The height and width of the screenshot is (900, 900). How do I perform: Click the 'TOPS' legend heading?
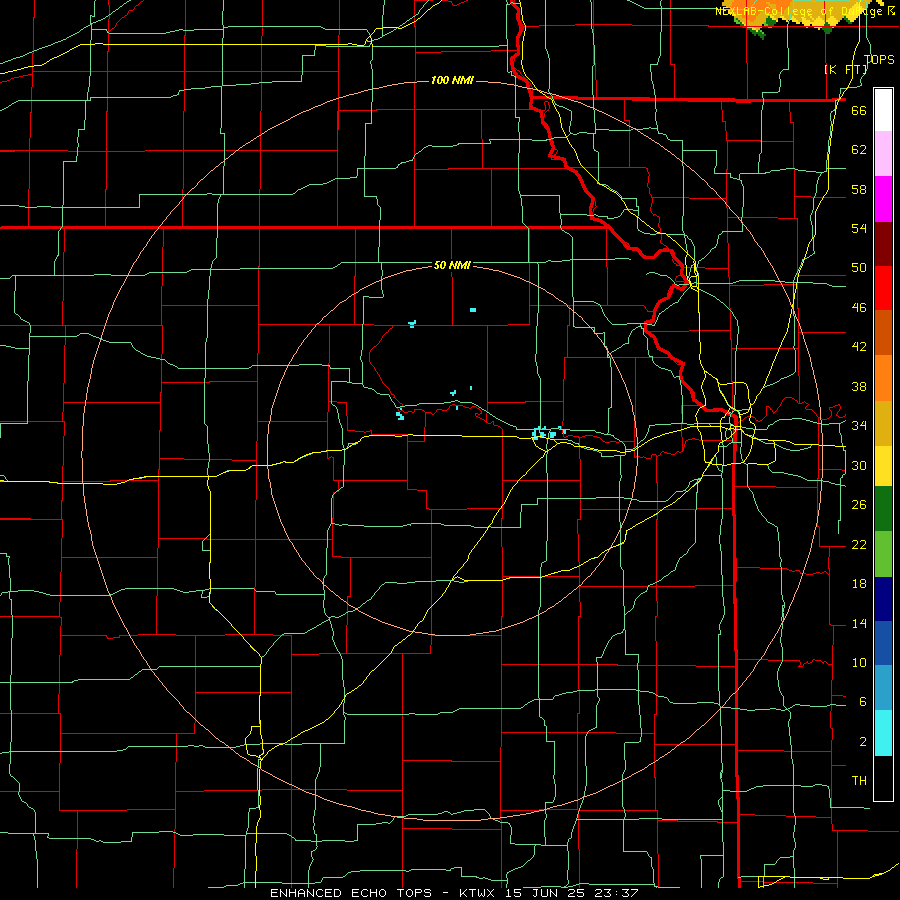tap(879, 59)
